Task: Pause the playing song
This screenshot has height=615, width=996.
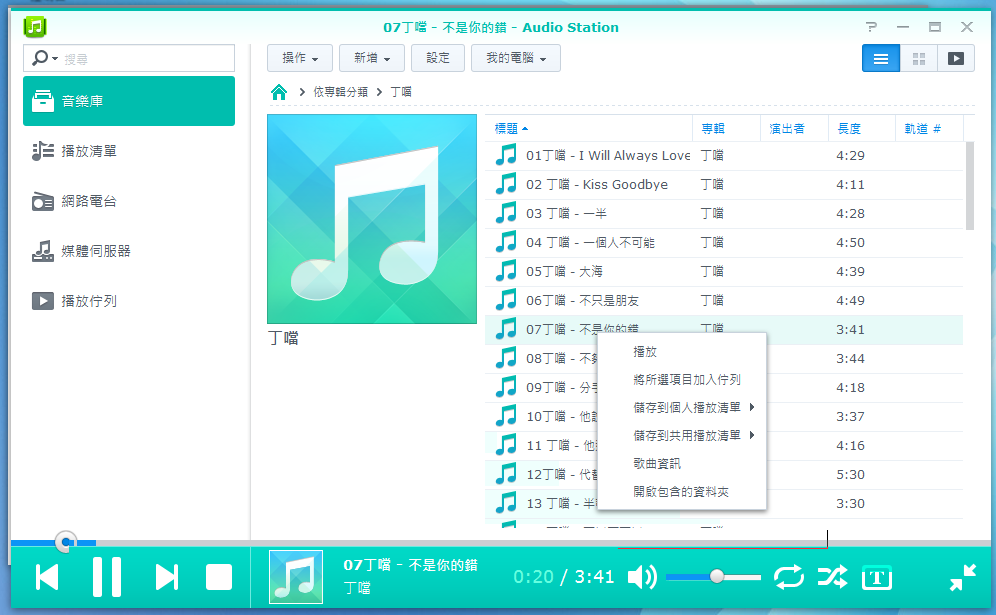Action: (x=107, y=577)
